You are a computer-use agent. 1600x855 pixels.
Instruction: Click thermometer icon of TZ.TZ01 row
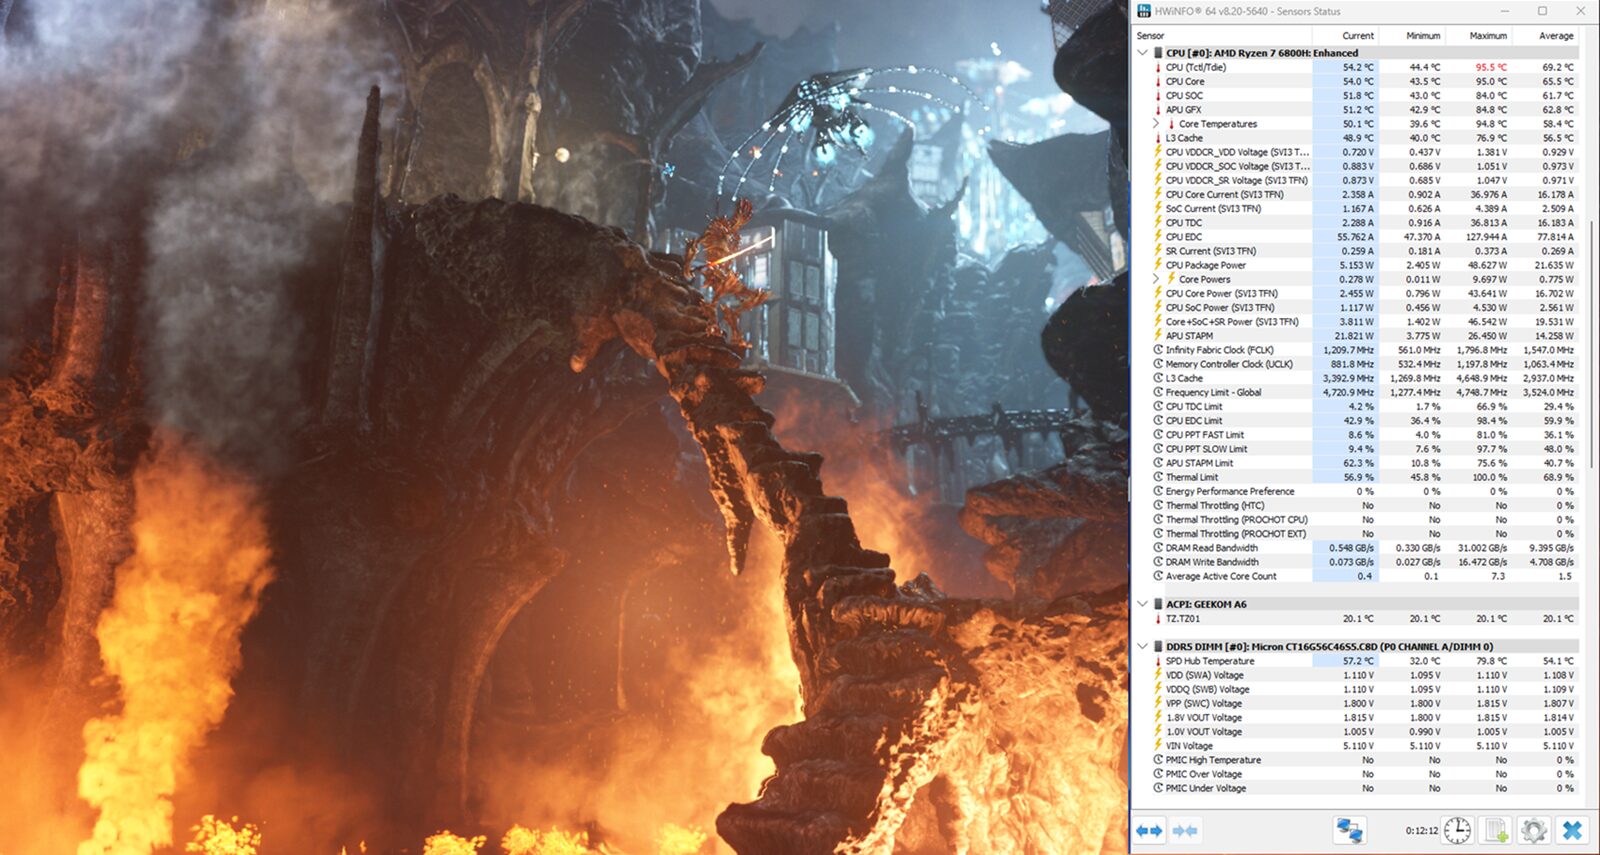[x=1158, y=619]
